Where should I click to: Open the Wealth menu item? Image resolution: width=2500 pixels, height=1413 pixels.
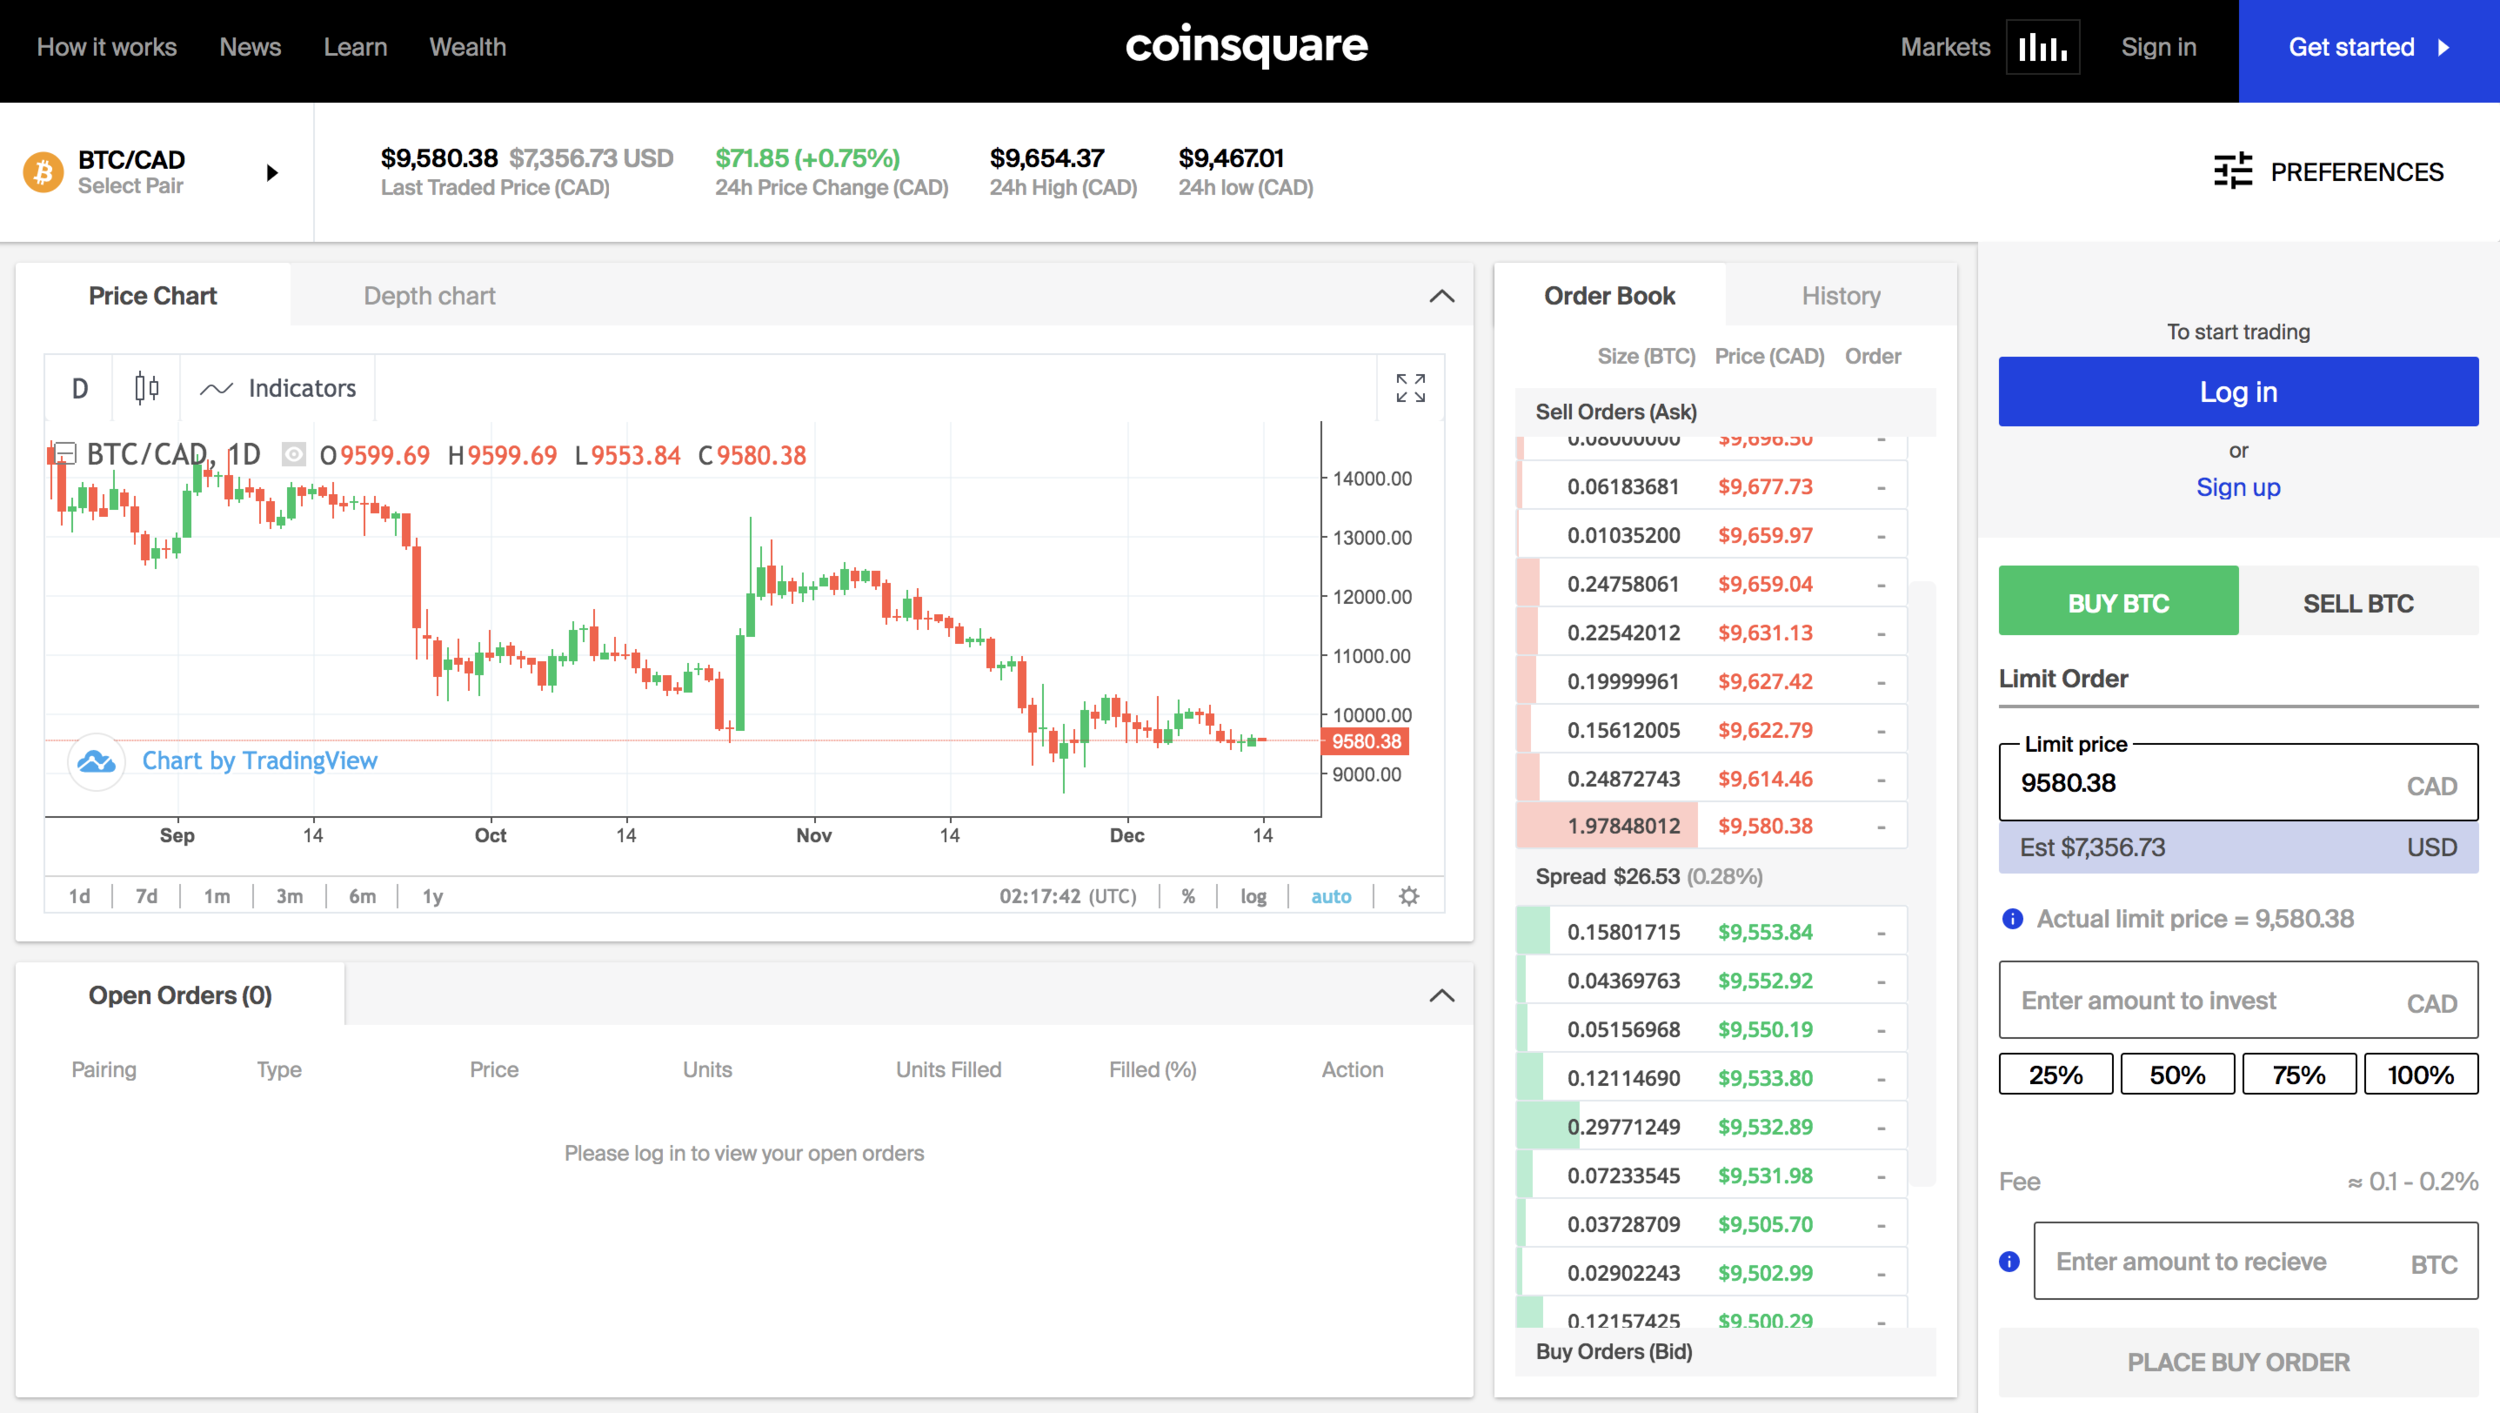point(467,47)
